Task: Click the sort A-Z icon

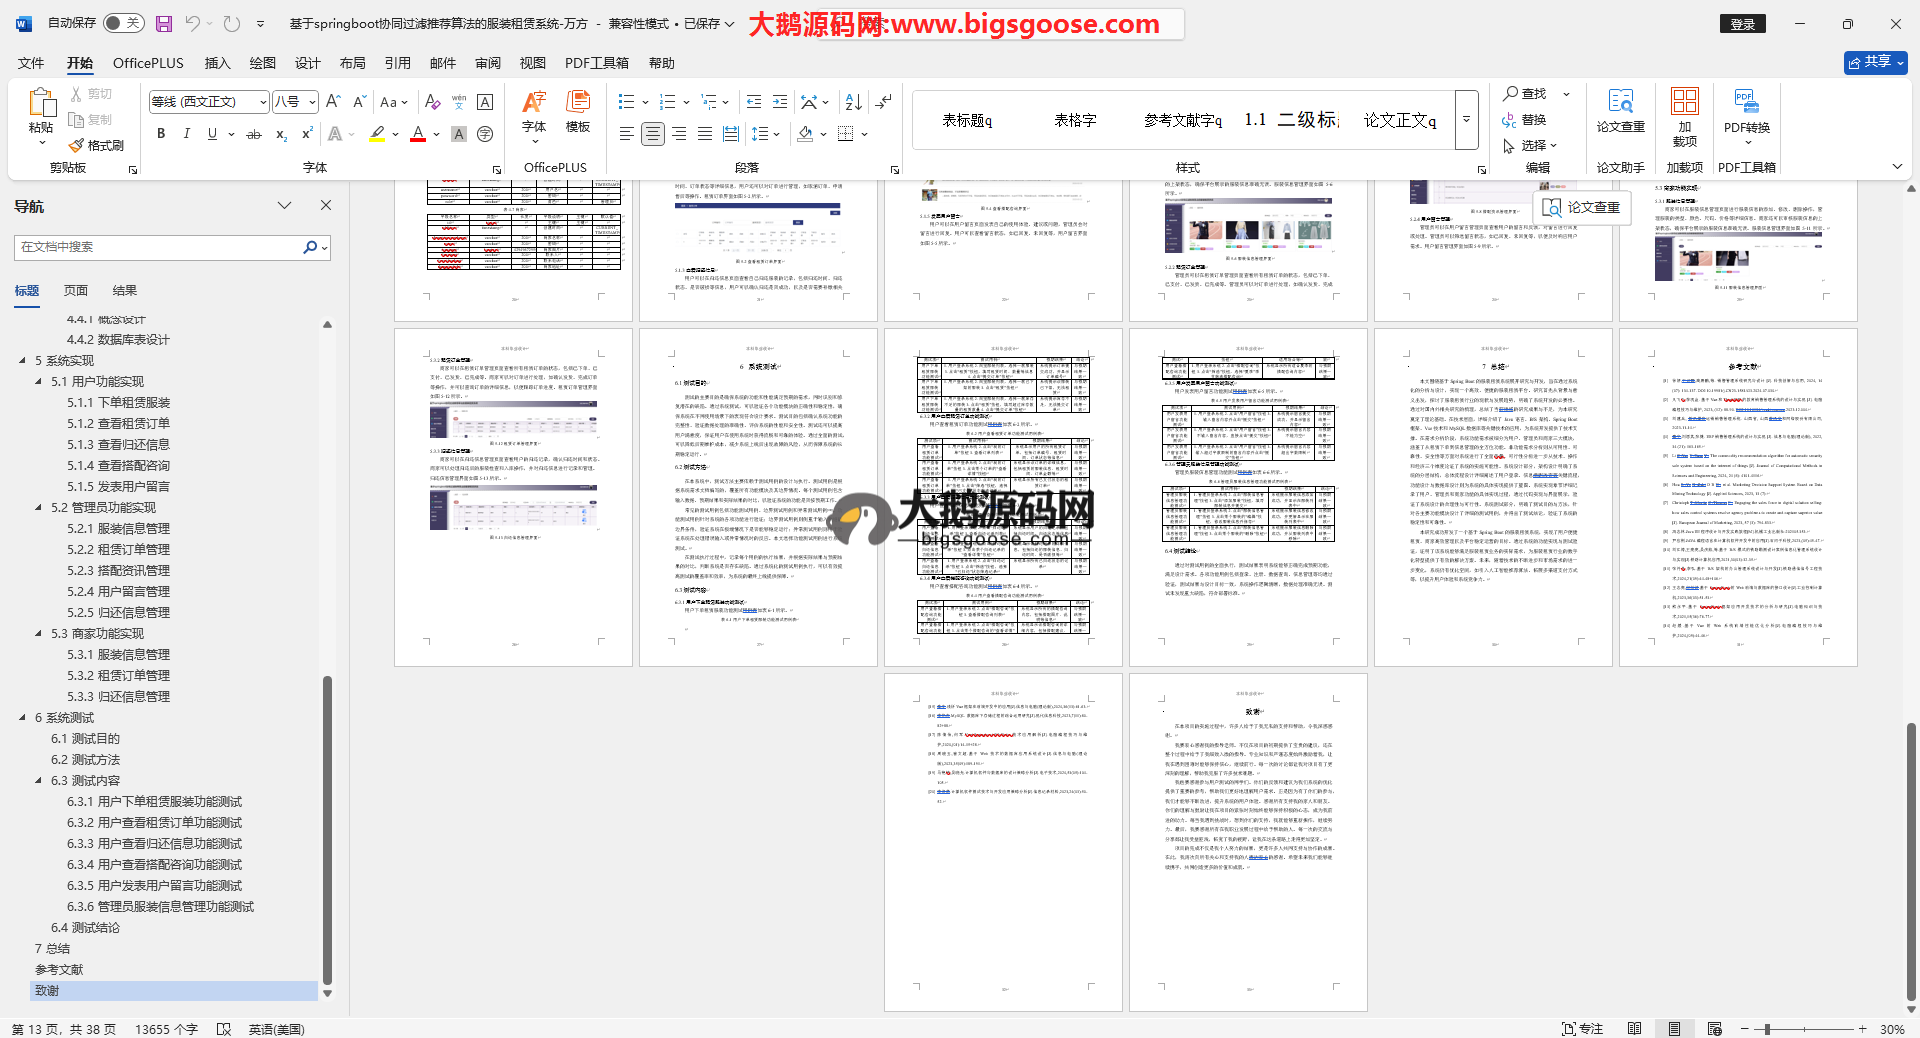Action: (x=853, y=102)
